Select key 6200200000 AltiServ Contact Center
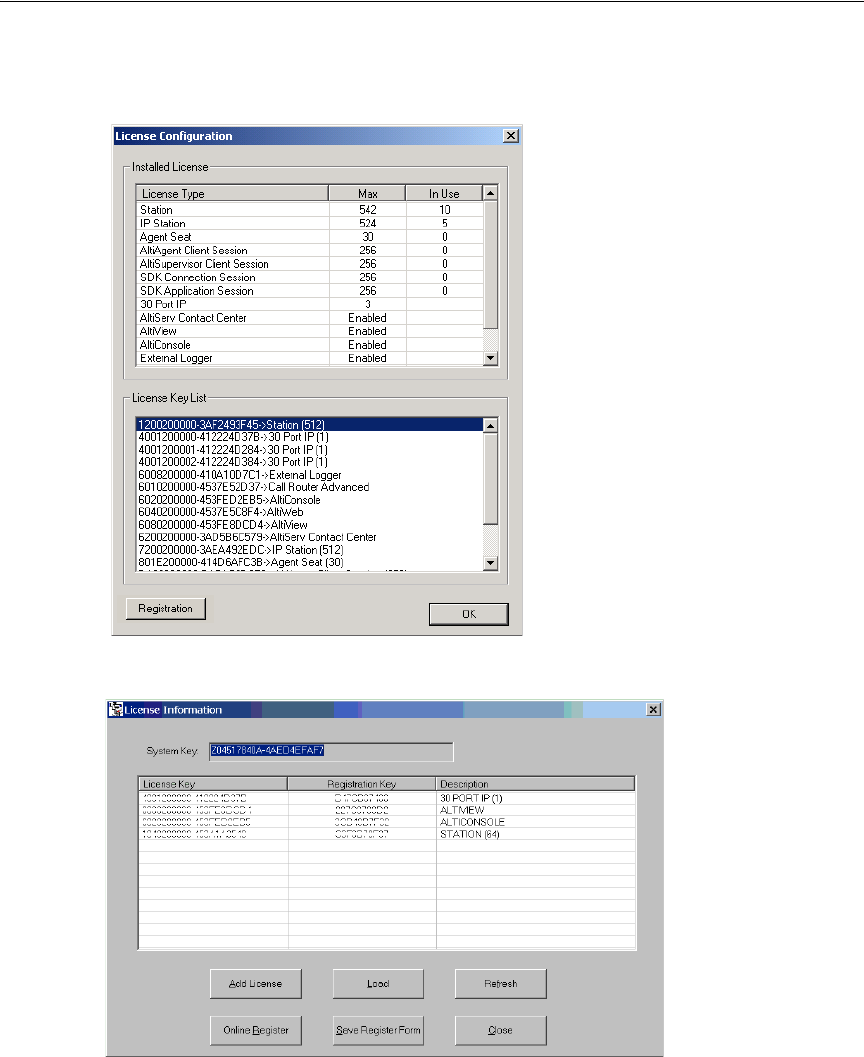This screenshot has width=864, height=1057. (x=310, y=537)
